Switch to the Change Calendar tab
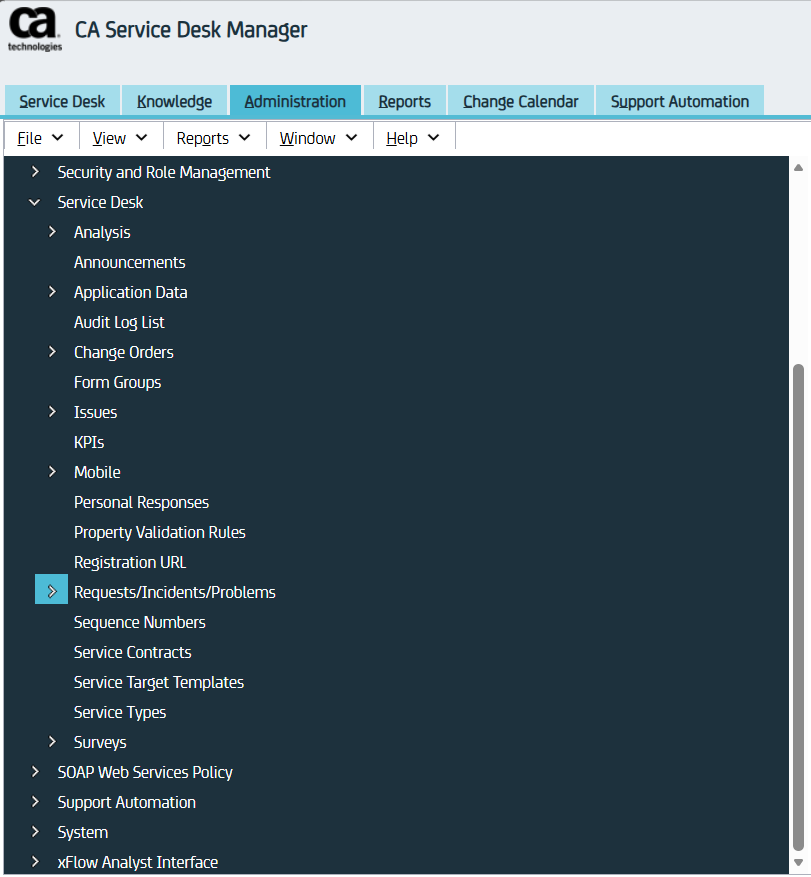The image size is (811, 877). (x=520, y=101)
